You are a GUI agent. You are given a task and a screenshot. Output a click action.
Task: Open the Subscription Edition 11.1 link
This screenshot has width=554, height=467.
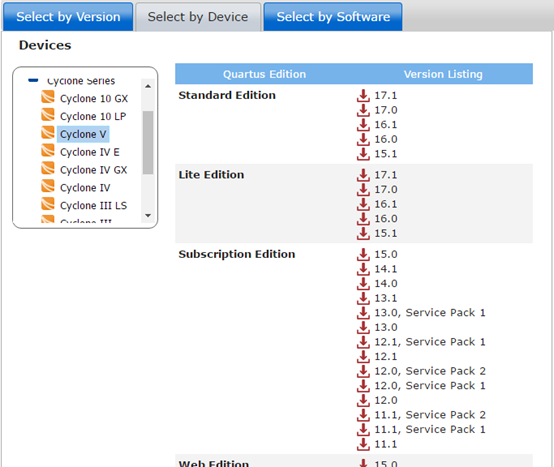pyautogui.click(x=386, y=444)
